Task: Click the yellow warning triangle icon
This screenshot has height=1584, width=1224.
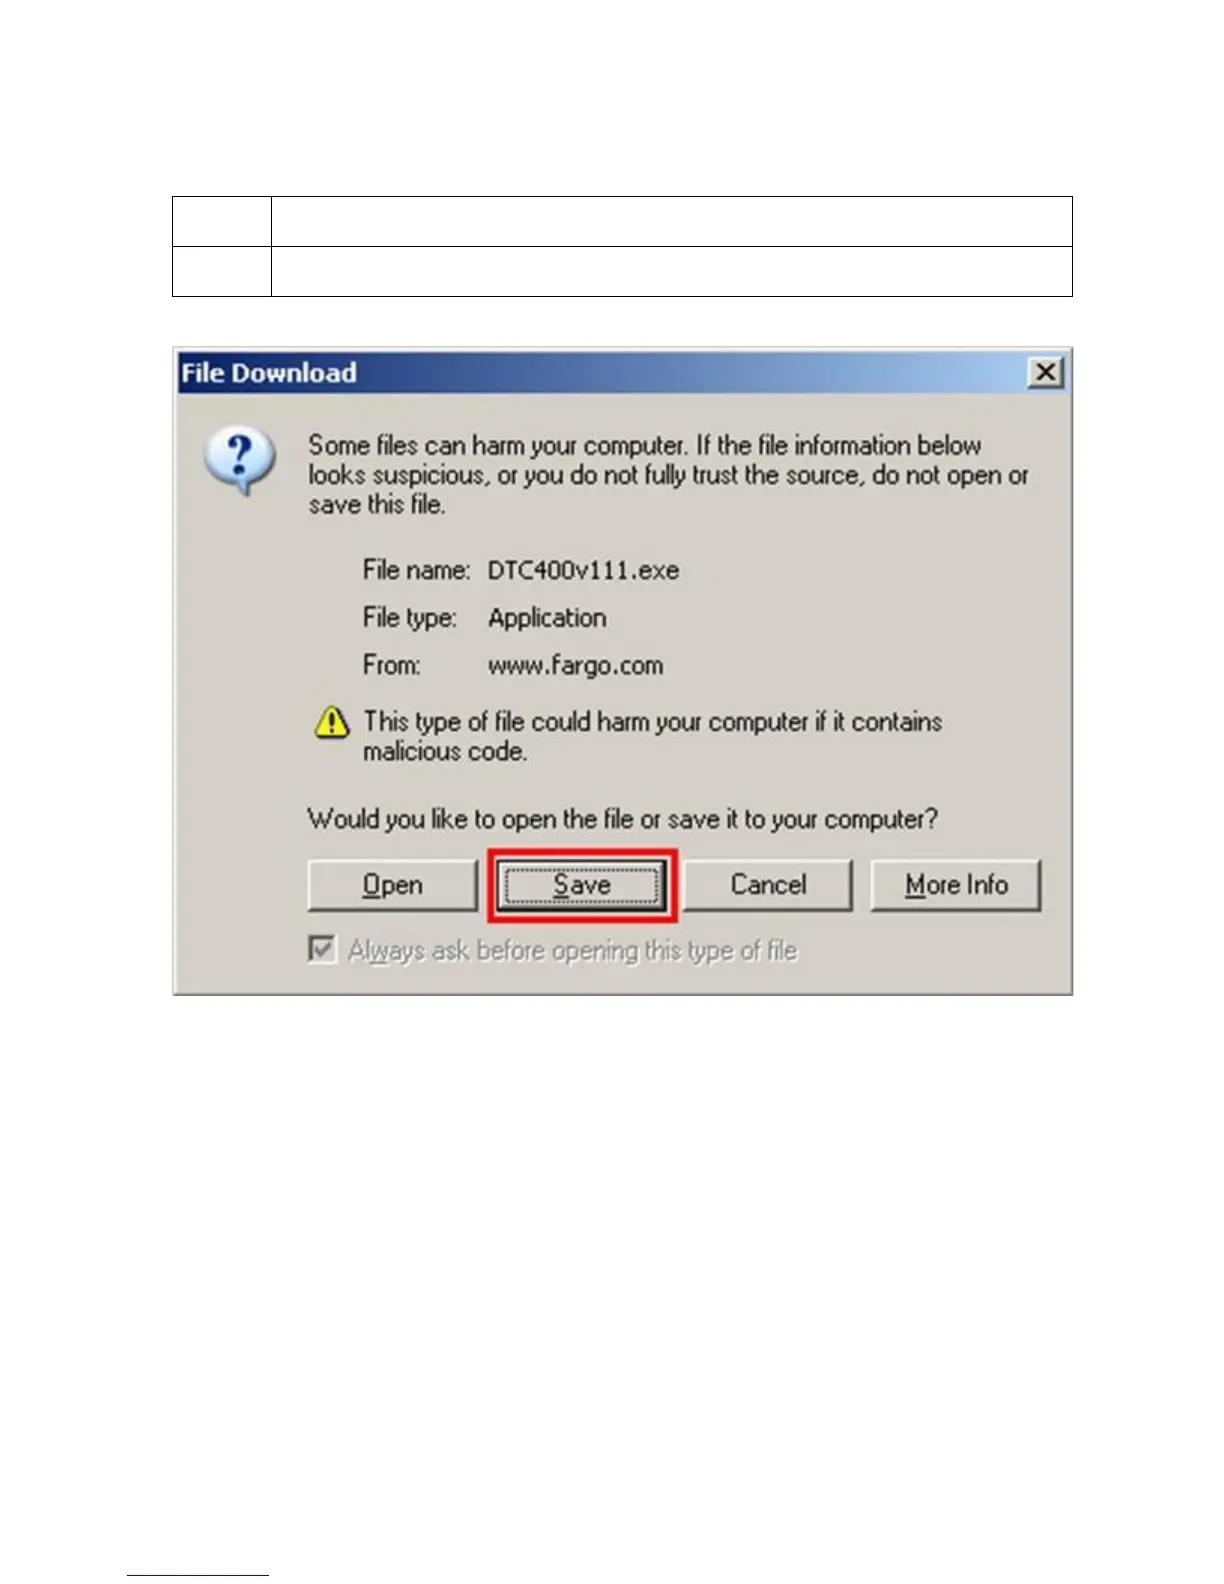Action: pyautogui.click(x=331, y=721)
